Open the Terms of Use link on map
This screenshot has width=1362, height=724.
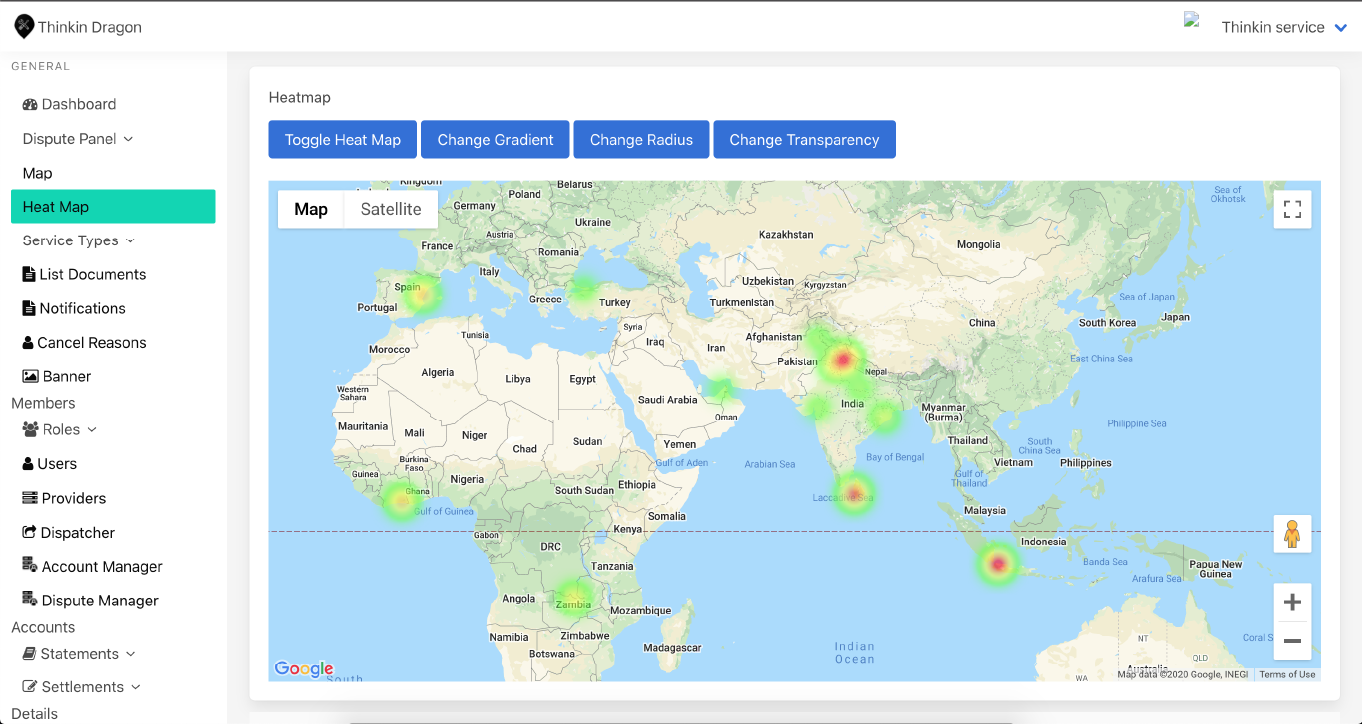pos(1287,674)
